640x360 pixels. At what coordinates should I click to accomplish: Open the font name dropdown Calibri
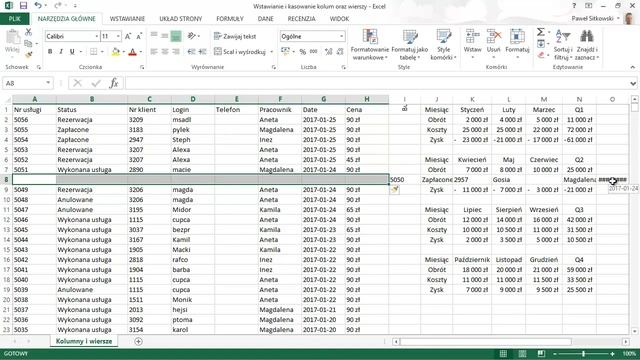click(97, 36)
